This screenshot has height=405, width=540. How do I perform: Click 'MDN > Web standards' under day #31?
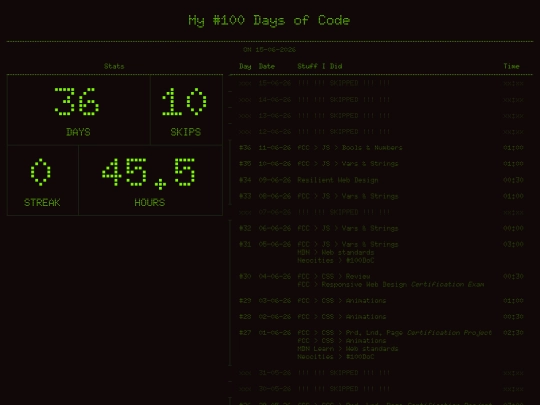336,252
